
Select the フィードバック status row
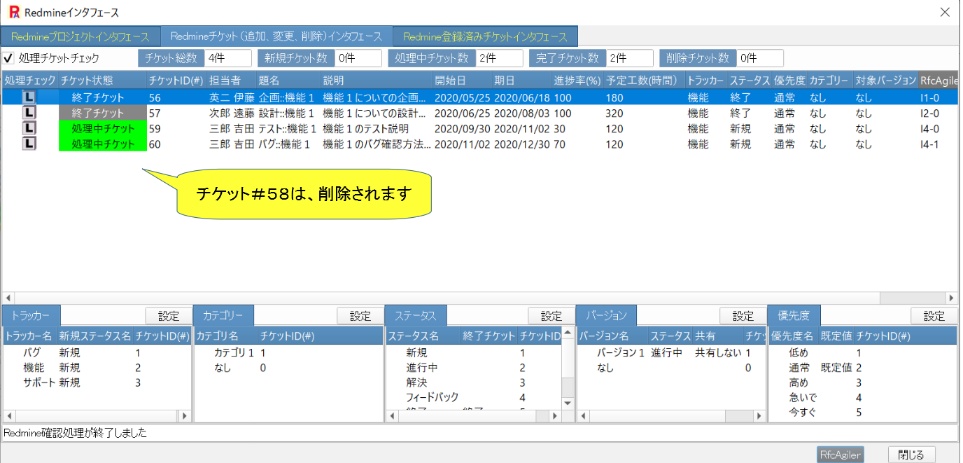(473, 397)
